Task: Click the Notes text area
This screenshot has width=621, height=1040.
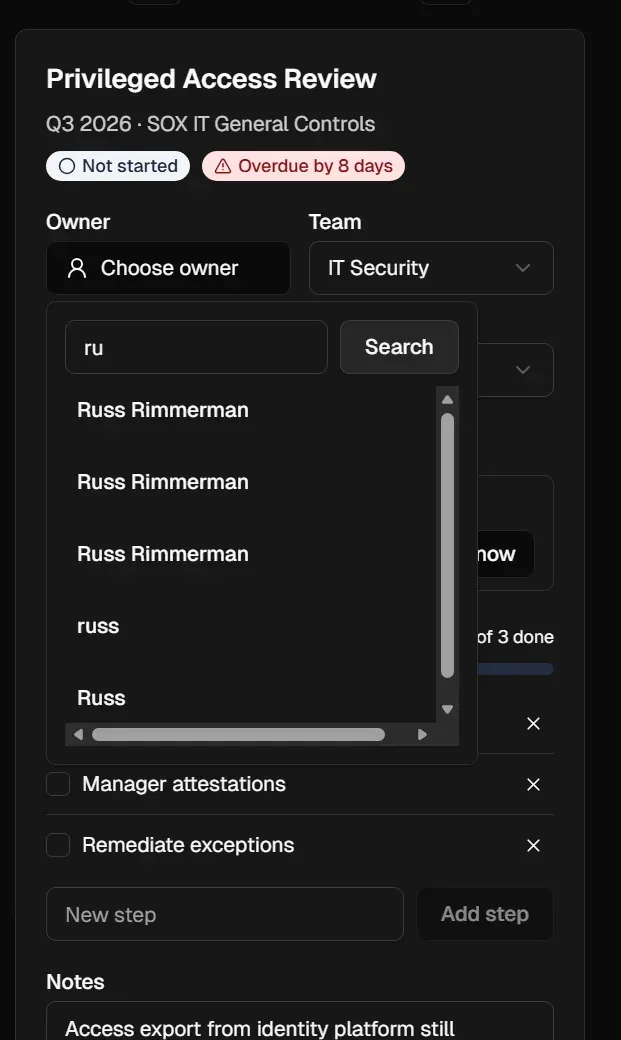Action: pyautogui.click(x=300, y=1021)
